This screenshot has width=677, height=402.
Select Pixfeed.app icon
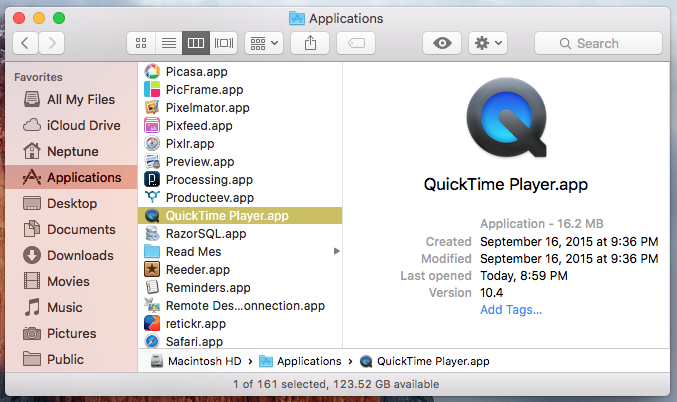[152, 125]
